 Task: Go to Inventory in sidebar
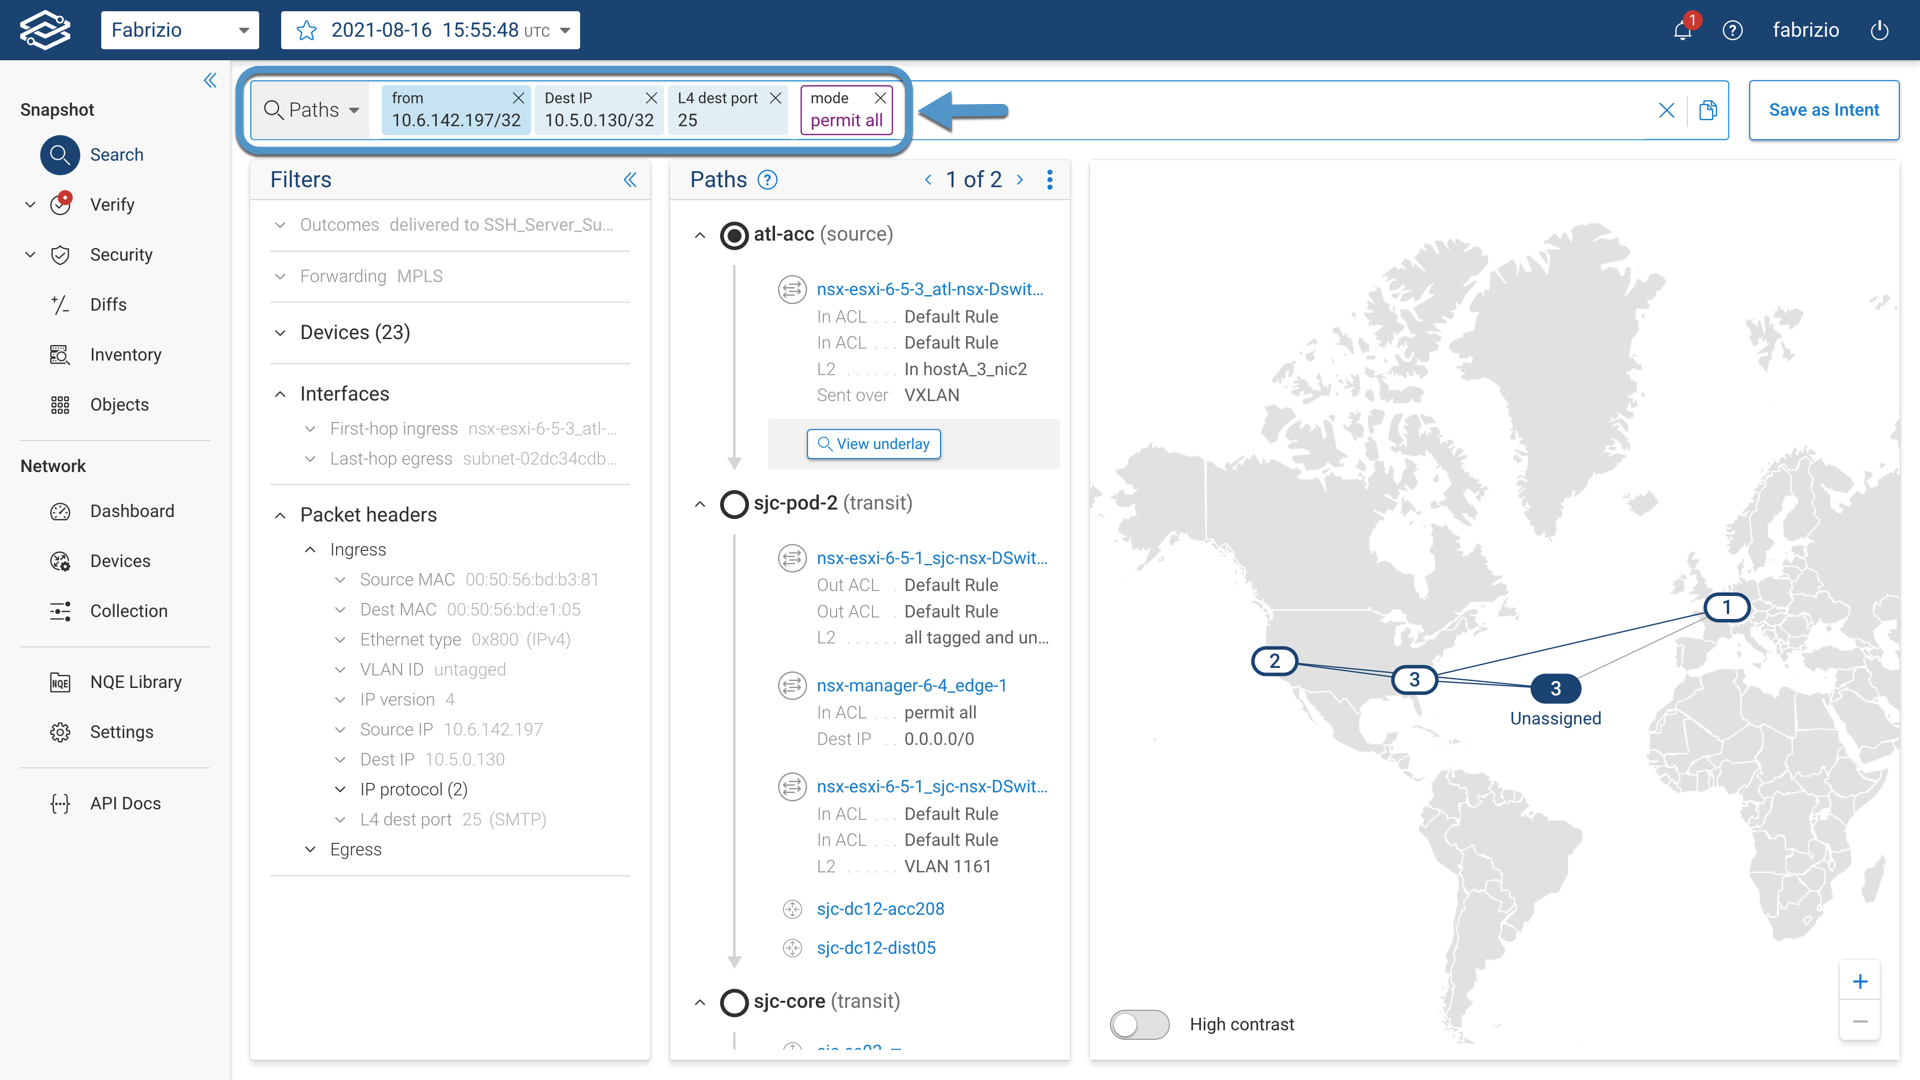tap(125, 355)
